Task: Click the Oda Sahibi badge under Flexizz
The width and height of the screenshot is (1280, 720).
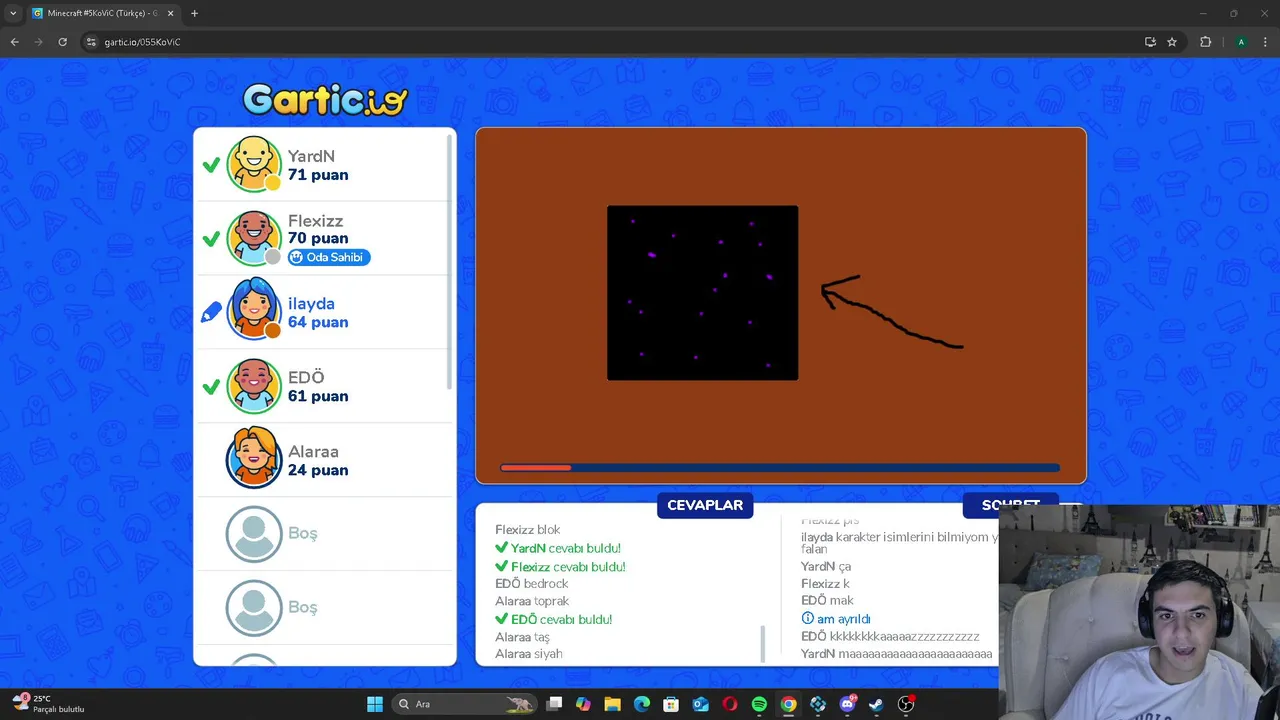Action: click(x=329, y=257)
